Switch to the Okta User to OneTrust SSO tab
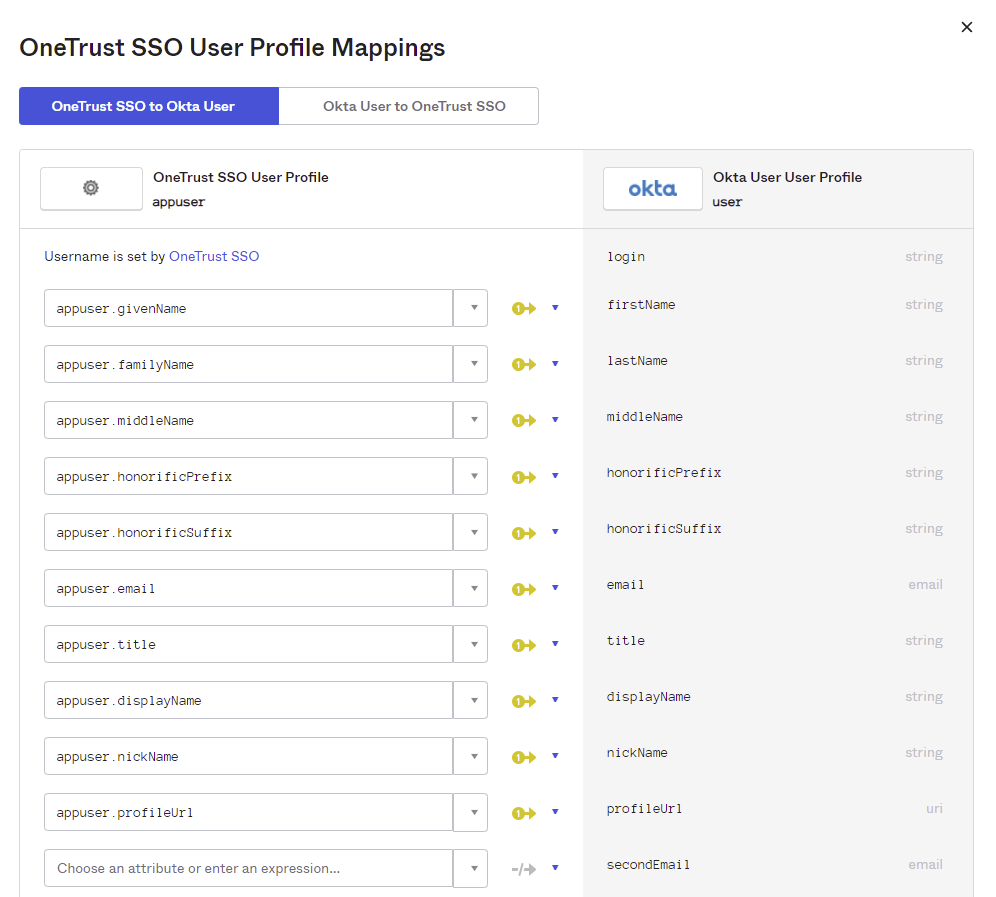This screenshot has width=996, height=897. 409,105
